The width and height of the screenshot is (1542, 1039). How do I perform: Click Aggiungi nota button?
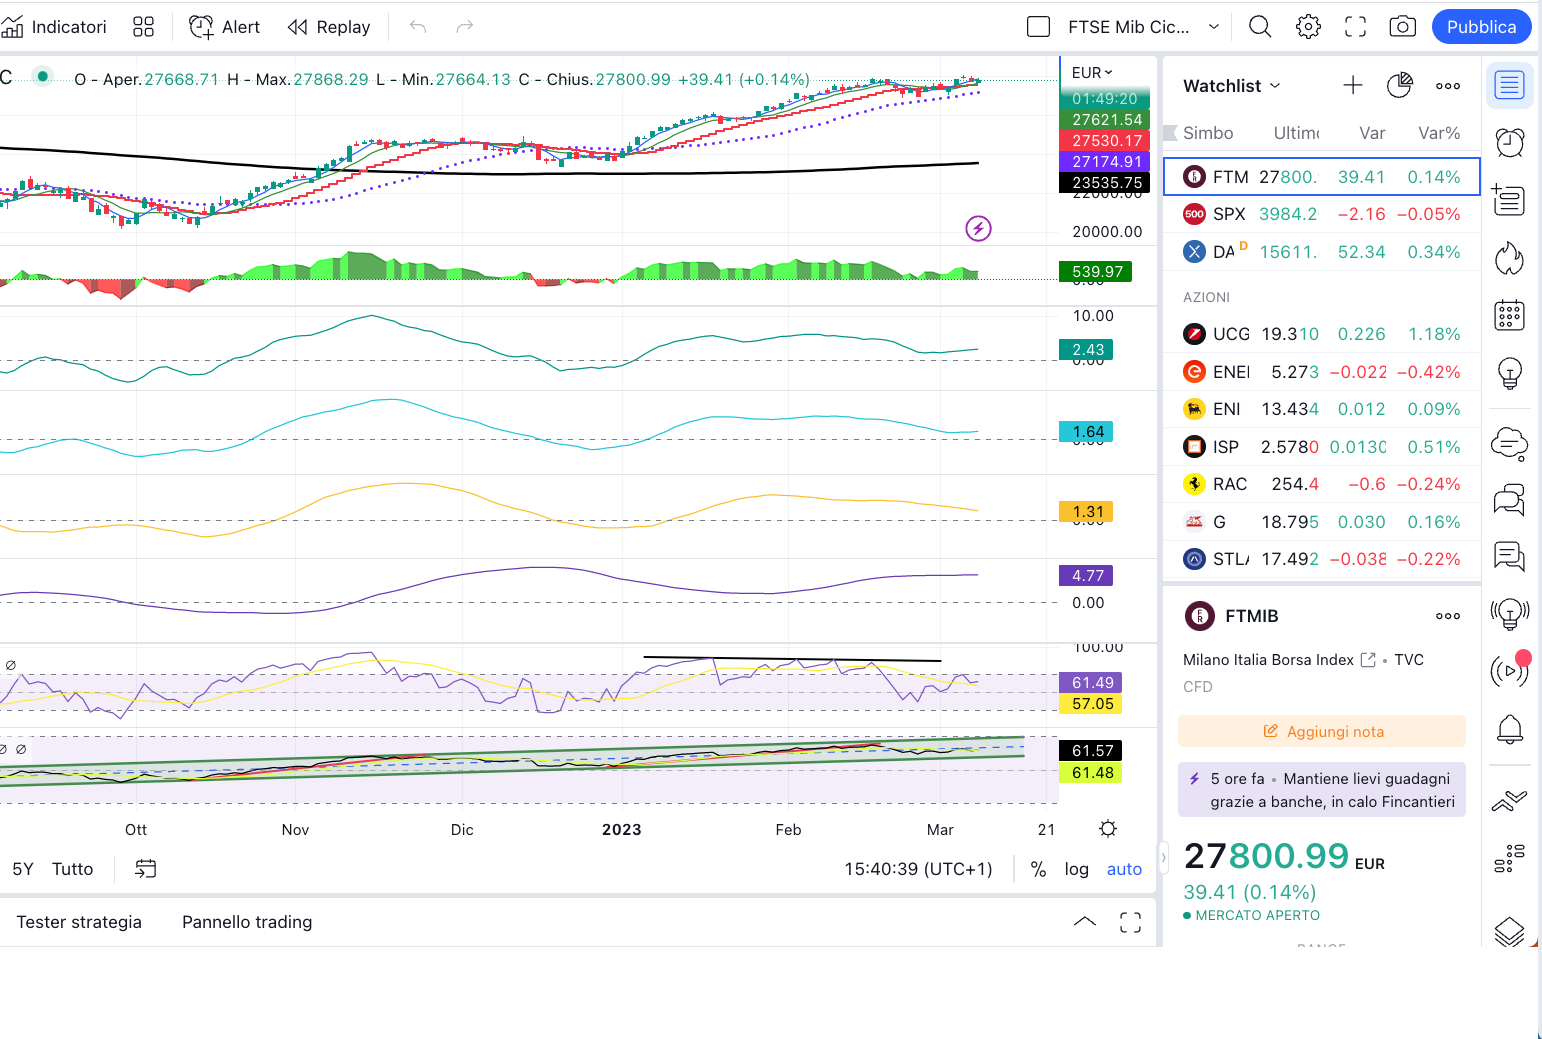pos(1322,731)
